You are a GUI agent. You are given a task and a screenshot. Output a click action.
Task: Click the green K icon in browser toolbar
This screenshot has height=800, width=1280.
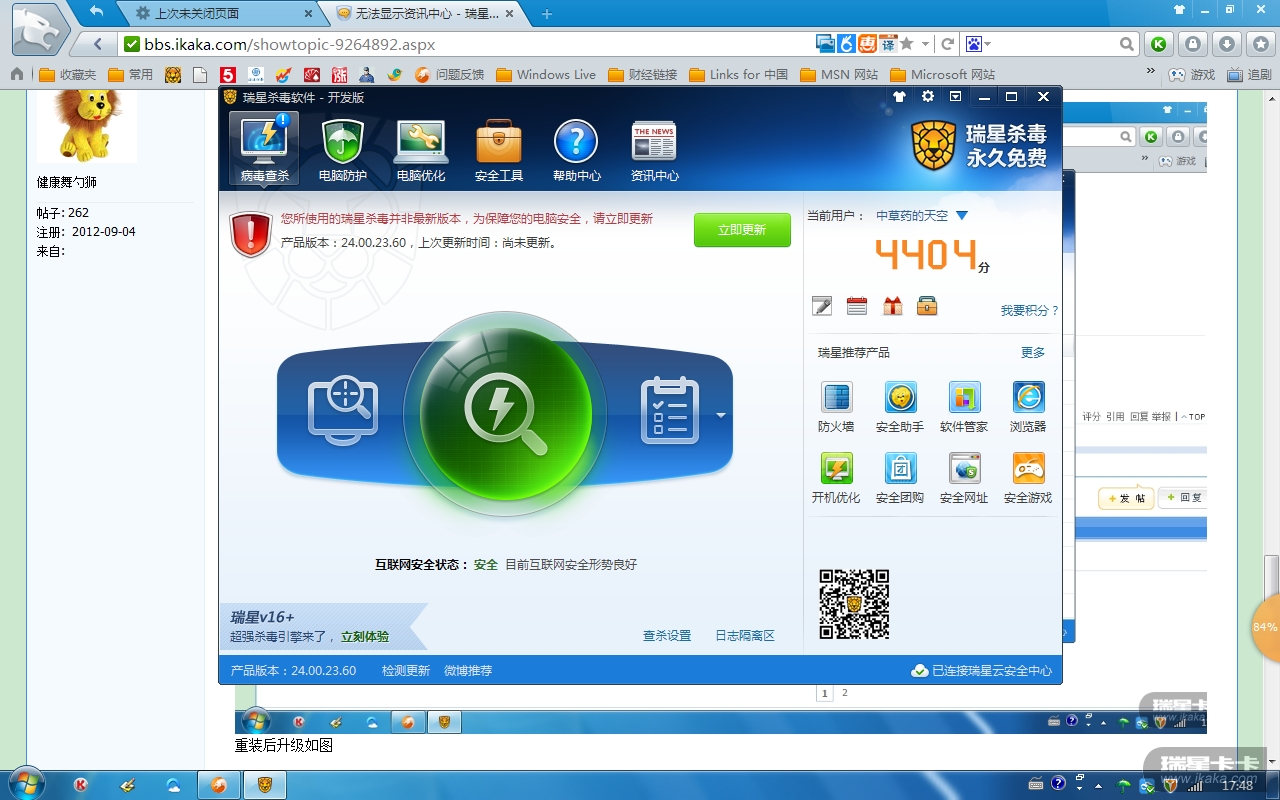click(1158, 44)
